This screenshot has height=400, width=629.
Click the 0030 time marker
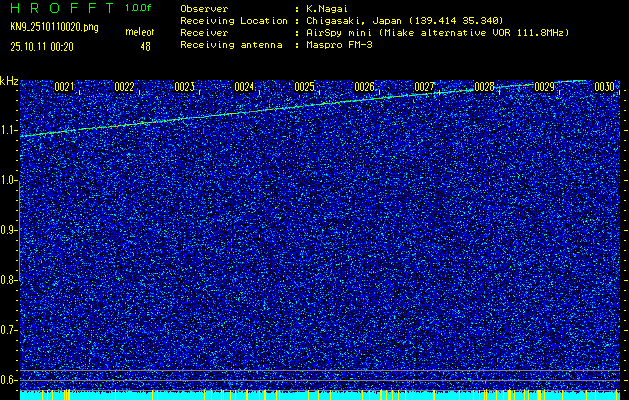coord(604,87)
